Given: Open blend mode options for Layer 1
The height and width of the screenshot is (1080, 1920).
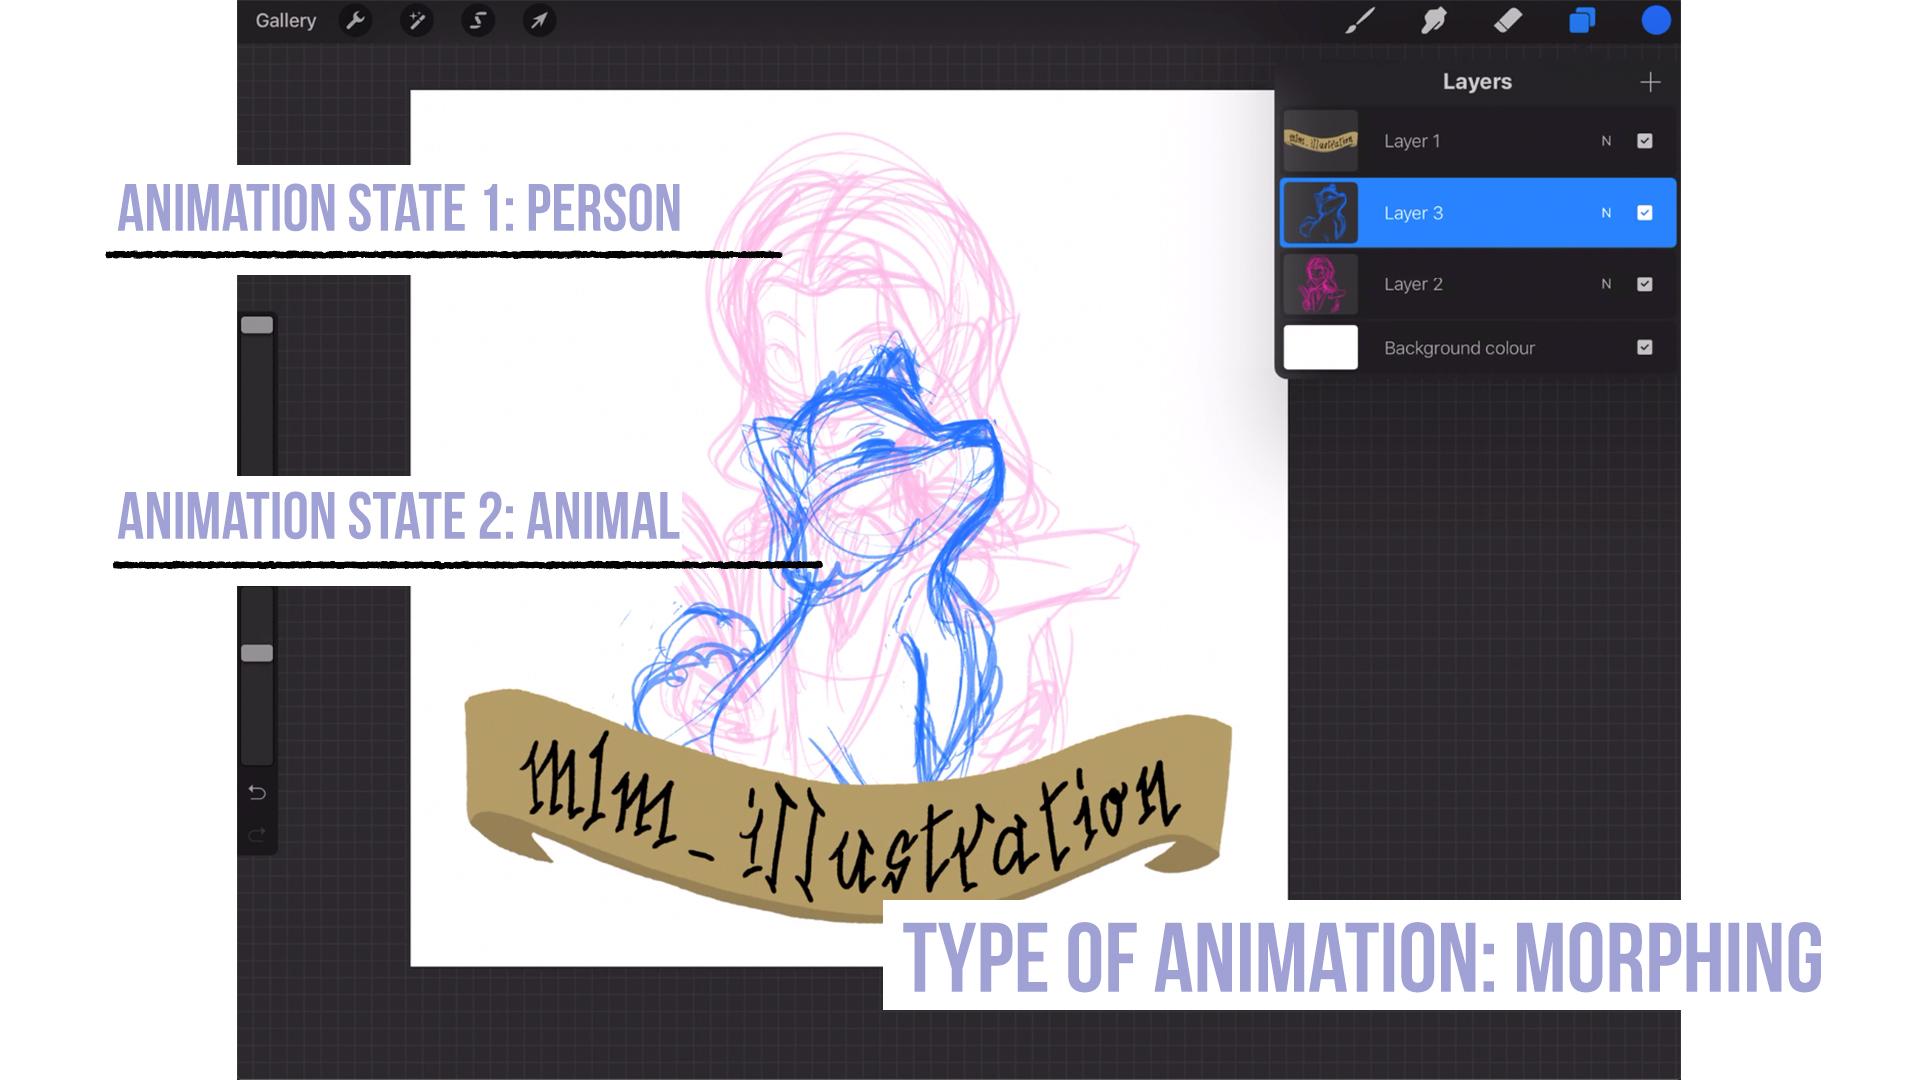Looking at the screenshot, I should click(x=1606, y=141).
